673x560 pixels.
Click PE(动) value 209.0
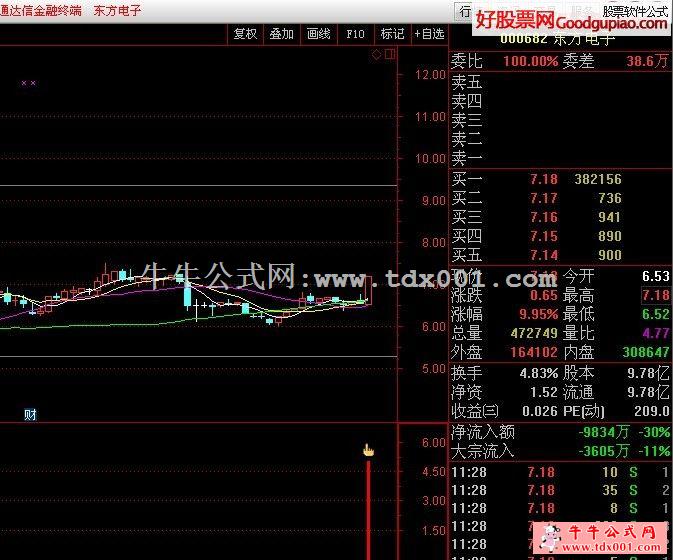(x=652, y=411)
